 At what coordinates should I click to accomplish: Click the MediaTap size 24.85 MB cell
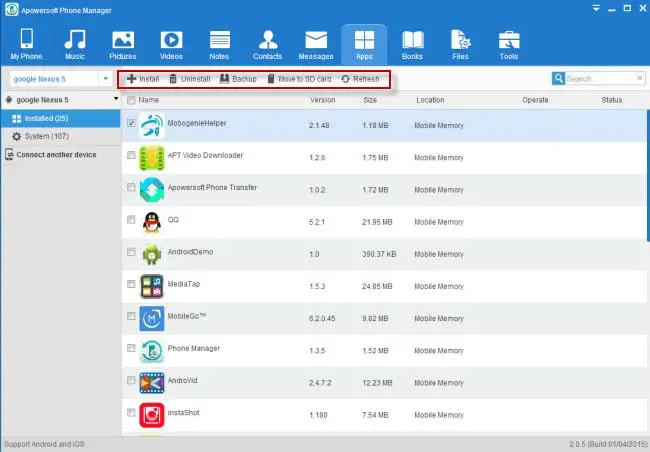point(377,287)
